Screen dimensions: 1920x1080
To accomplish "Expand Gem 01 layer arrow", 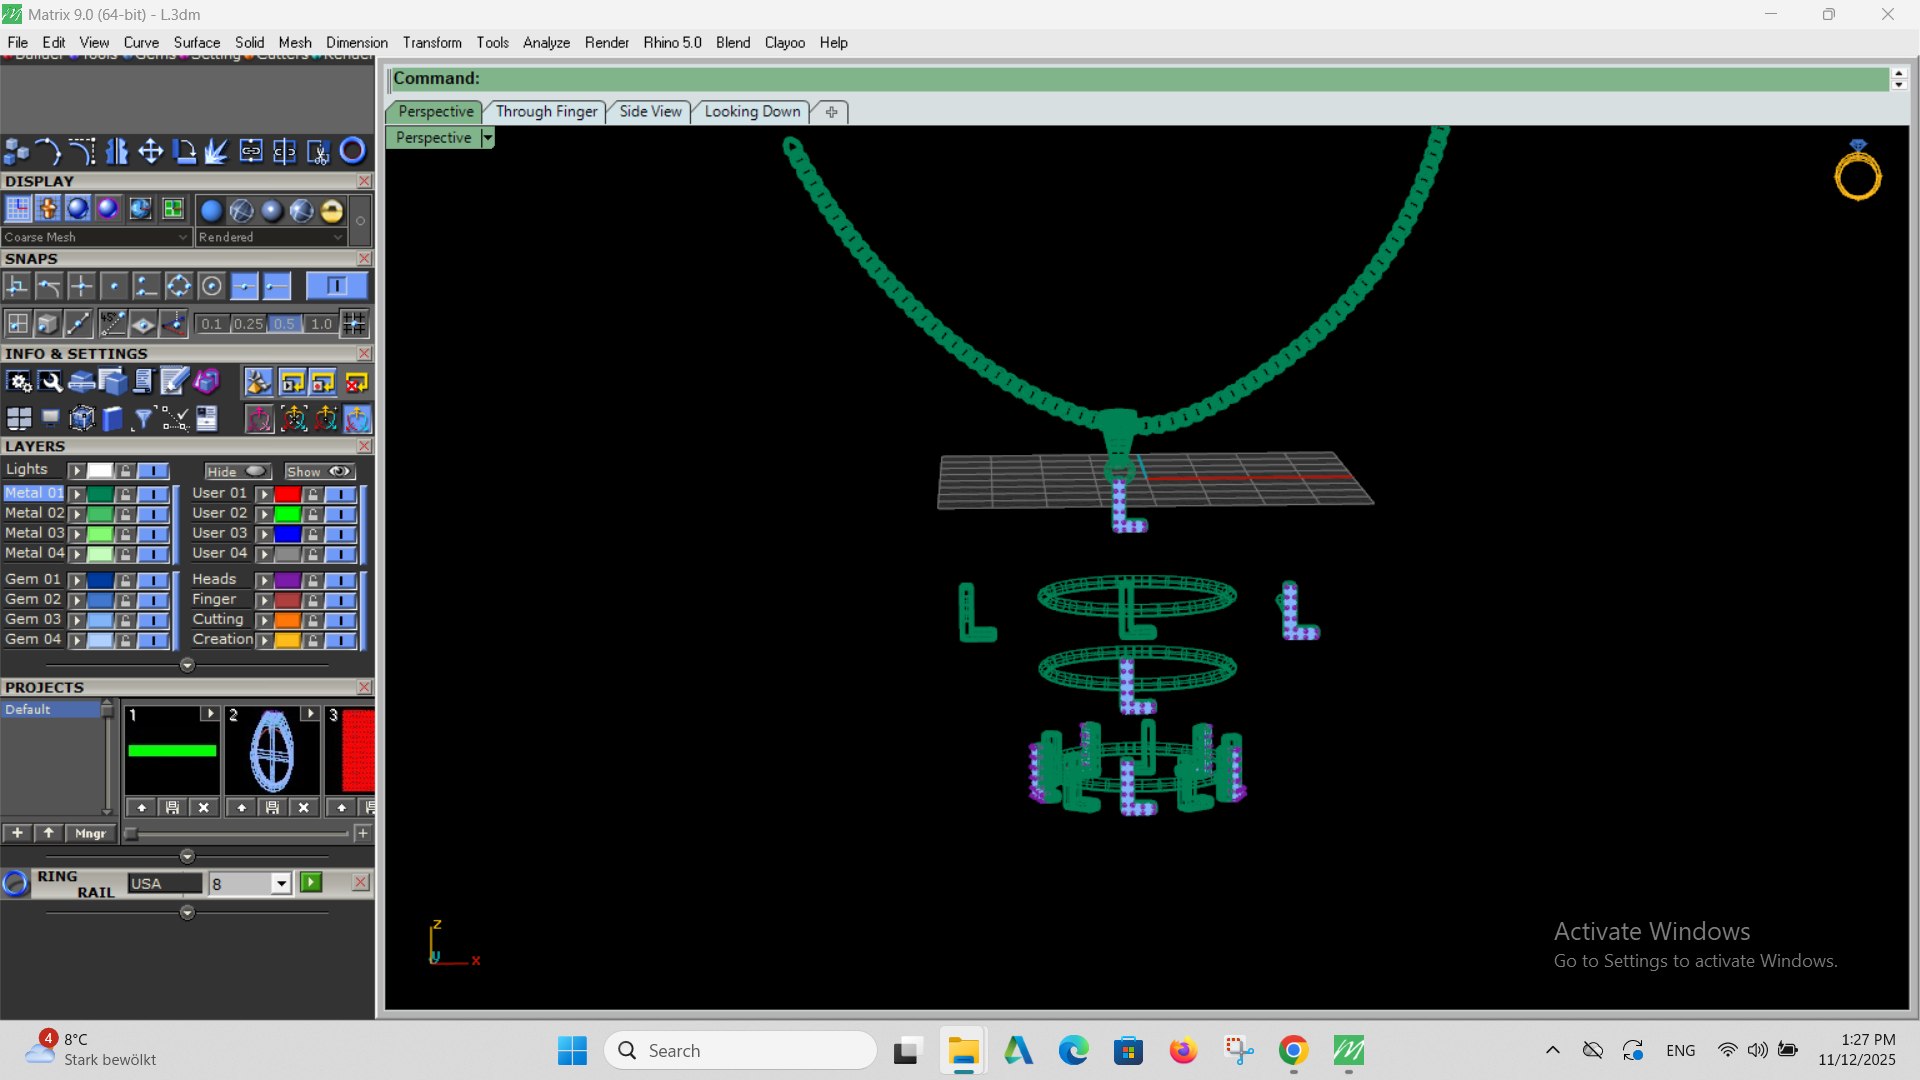I will coord(76,580).
